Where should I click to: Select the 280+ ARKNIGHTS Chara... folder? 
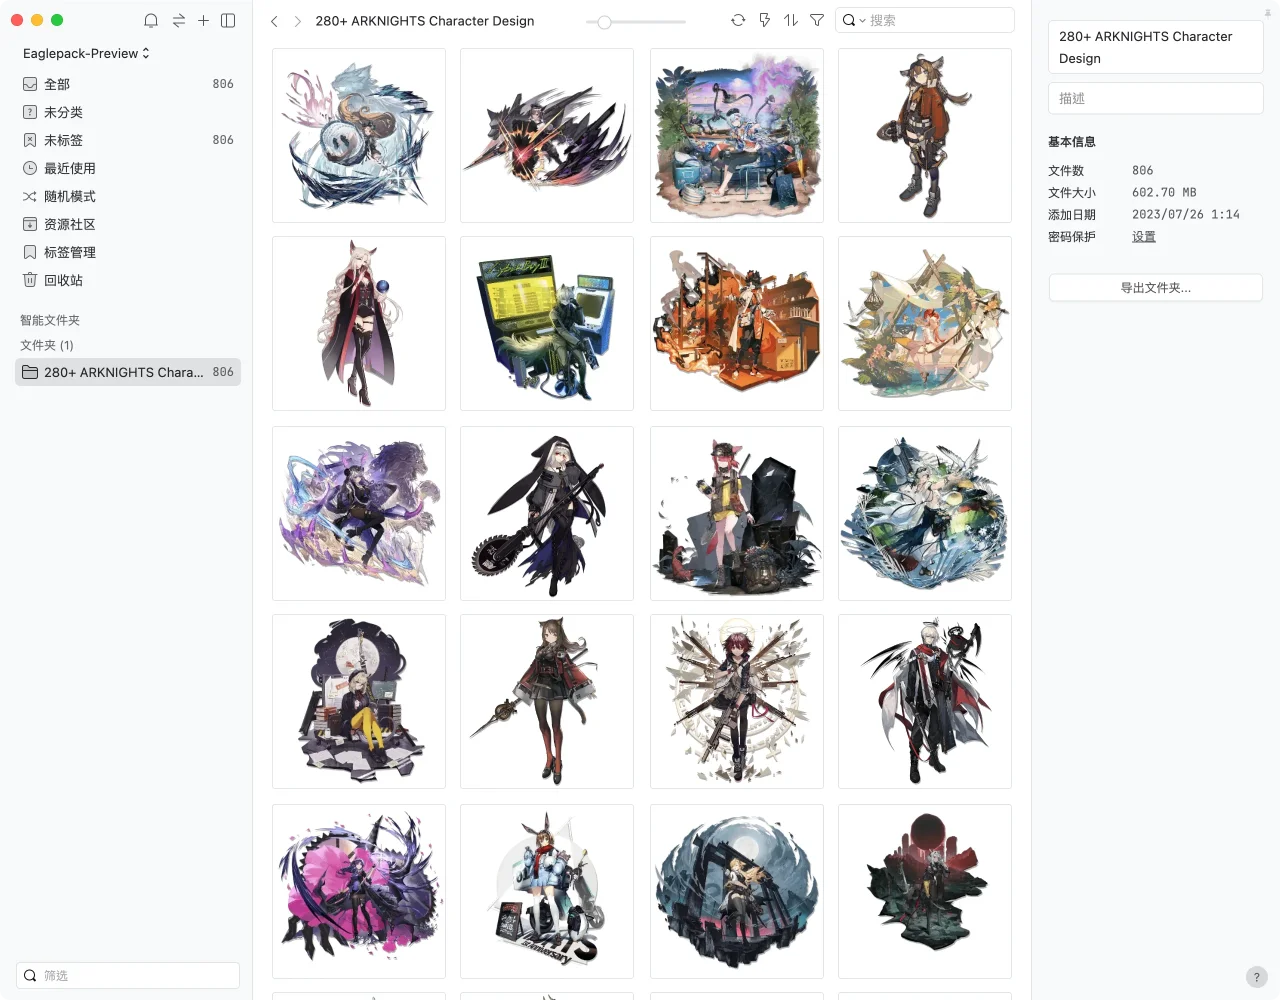pyautogui.click(x=127, y=372)
